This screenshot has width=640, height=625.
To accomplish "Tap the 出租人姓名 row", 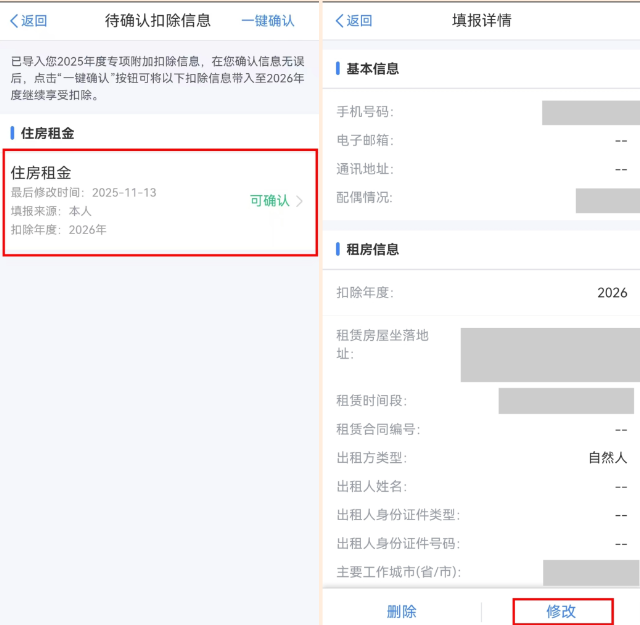I will pos(482,486).
